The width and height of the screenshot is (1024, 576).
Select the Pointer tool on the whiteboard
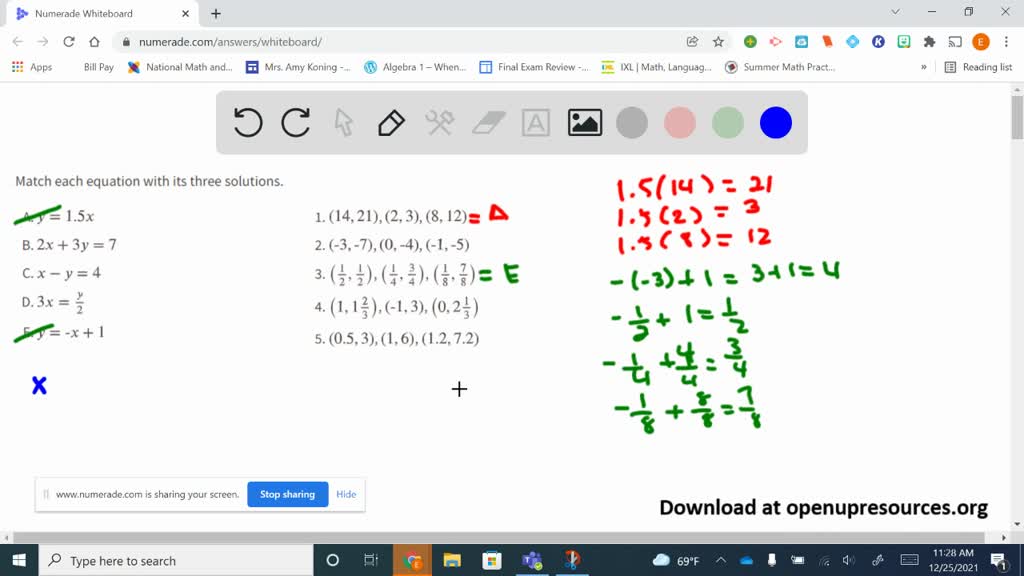coord(342,122)
